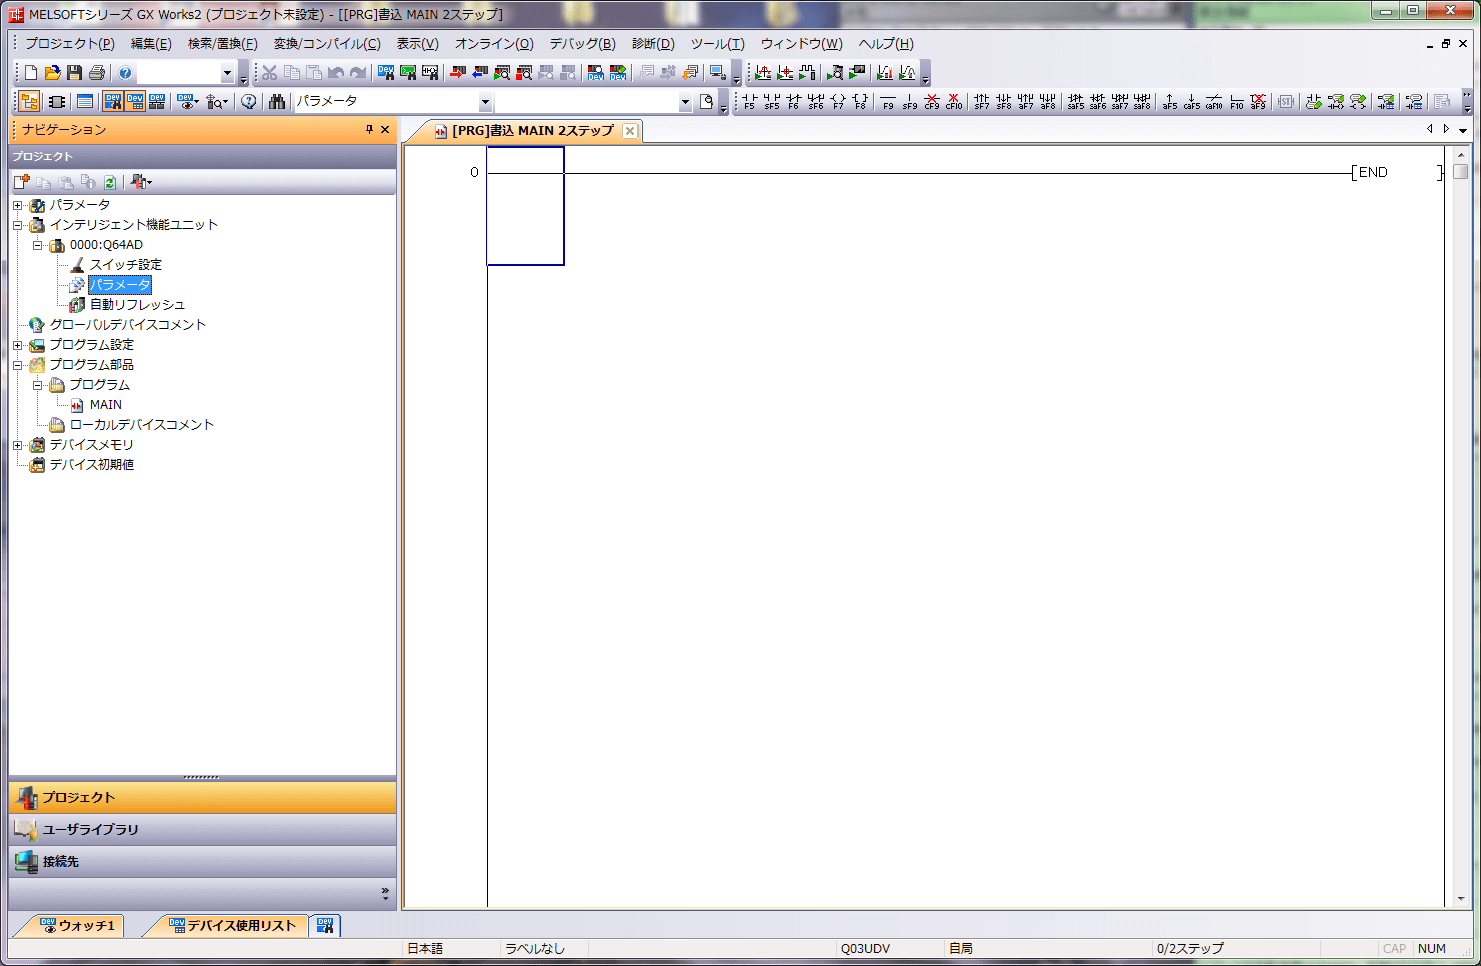
Task: Click the 接続先 panel button
Action: (x=60, y=862)
